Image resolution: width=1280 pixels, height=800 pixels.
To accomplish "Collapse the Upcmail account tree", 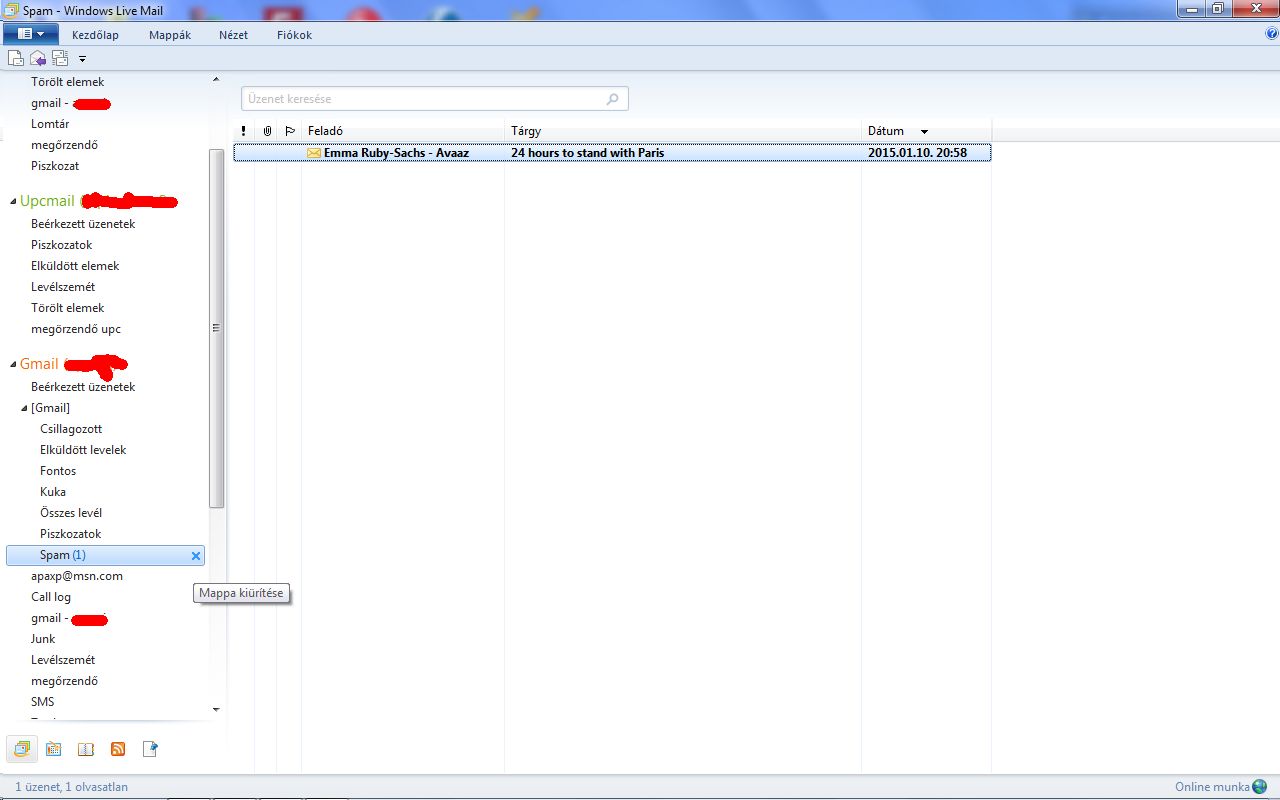I will click(x=13, y=202).
